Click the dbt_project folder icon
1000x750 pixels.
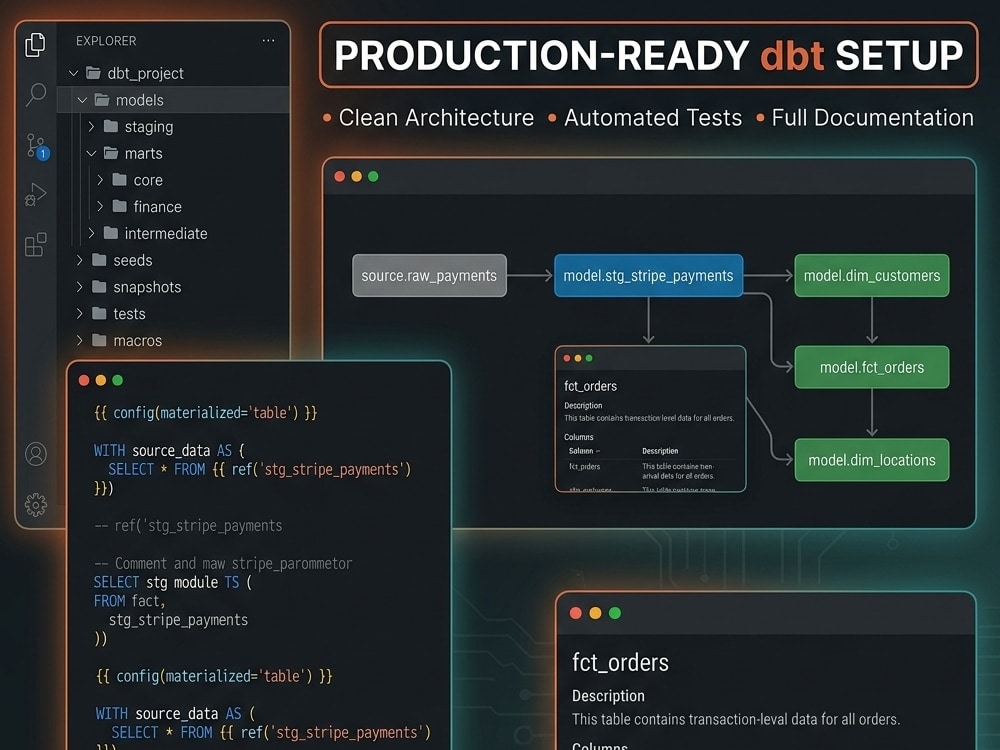93,73
